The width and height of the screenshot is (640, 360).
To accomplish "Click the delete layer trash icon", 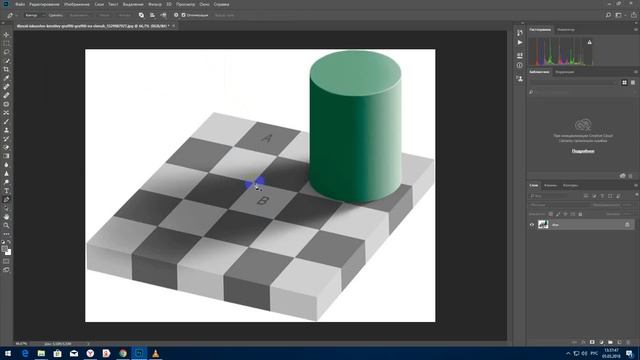I will [x=629, y=342].
